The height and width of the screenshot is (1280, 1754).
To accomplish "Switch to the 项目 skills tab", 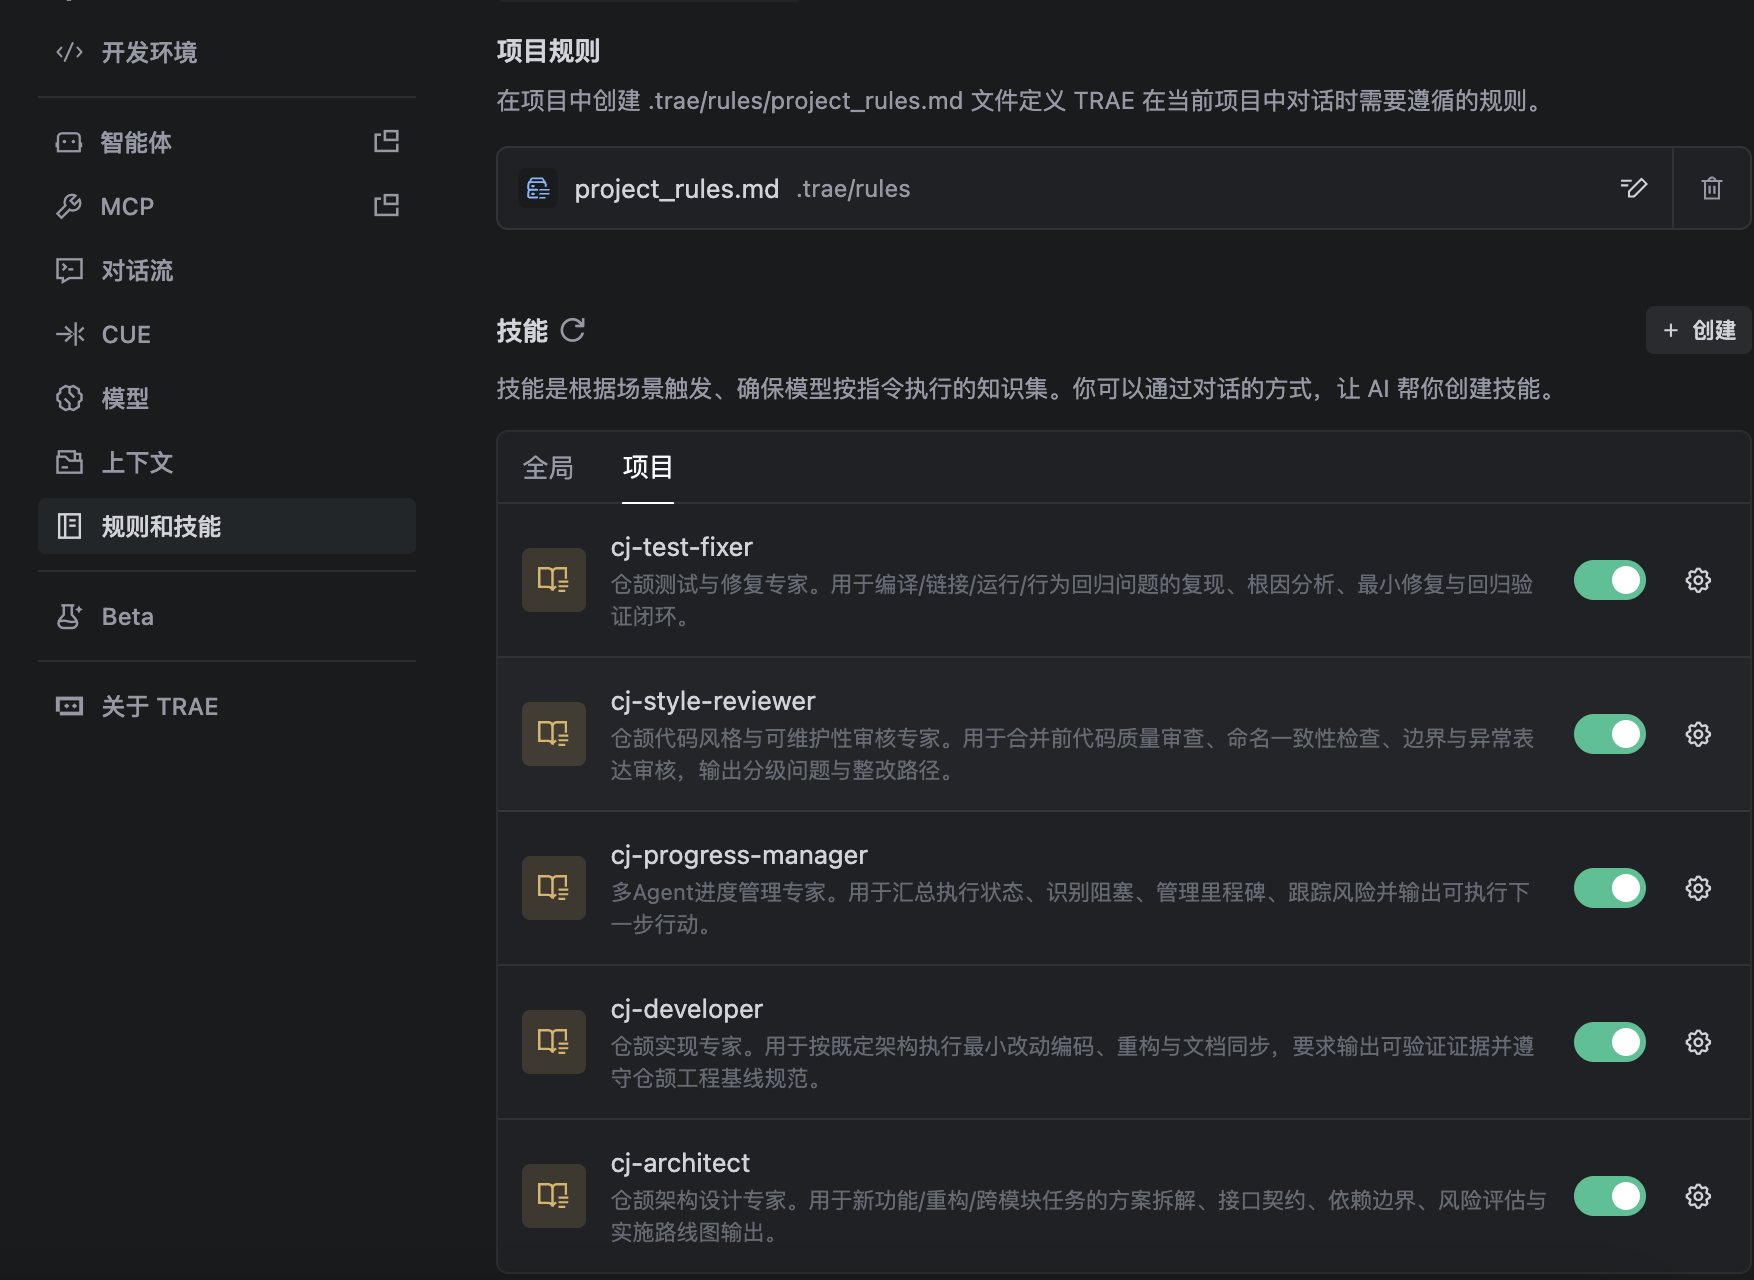I will coord(648,468).
